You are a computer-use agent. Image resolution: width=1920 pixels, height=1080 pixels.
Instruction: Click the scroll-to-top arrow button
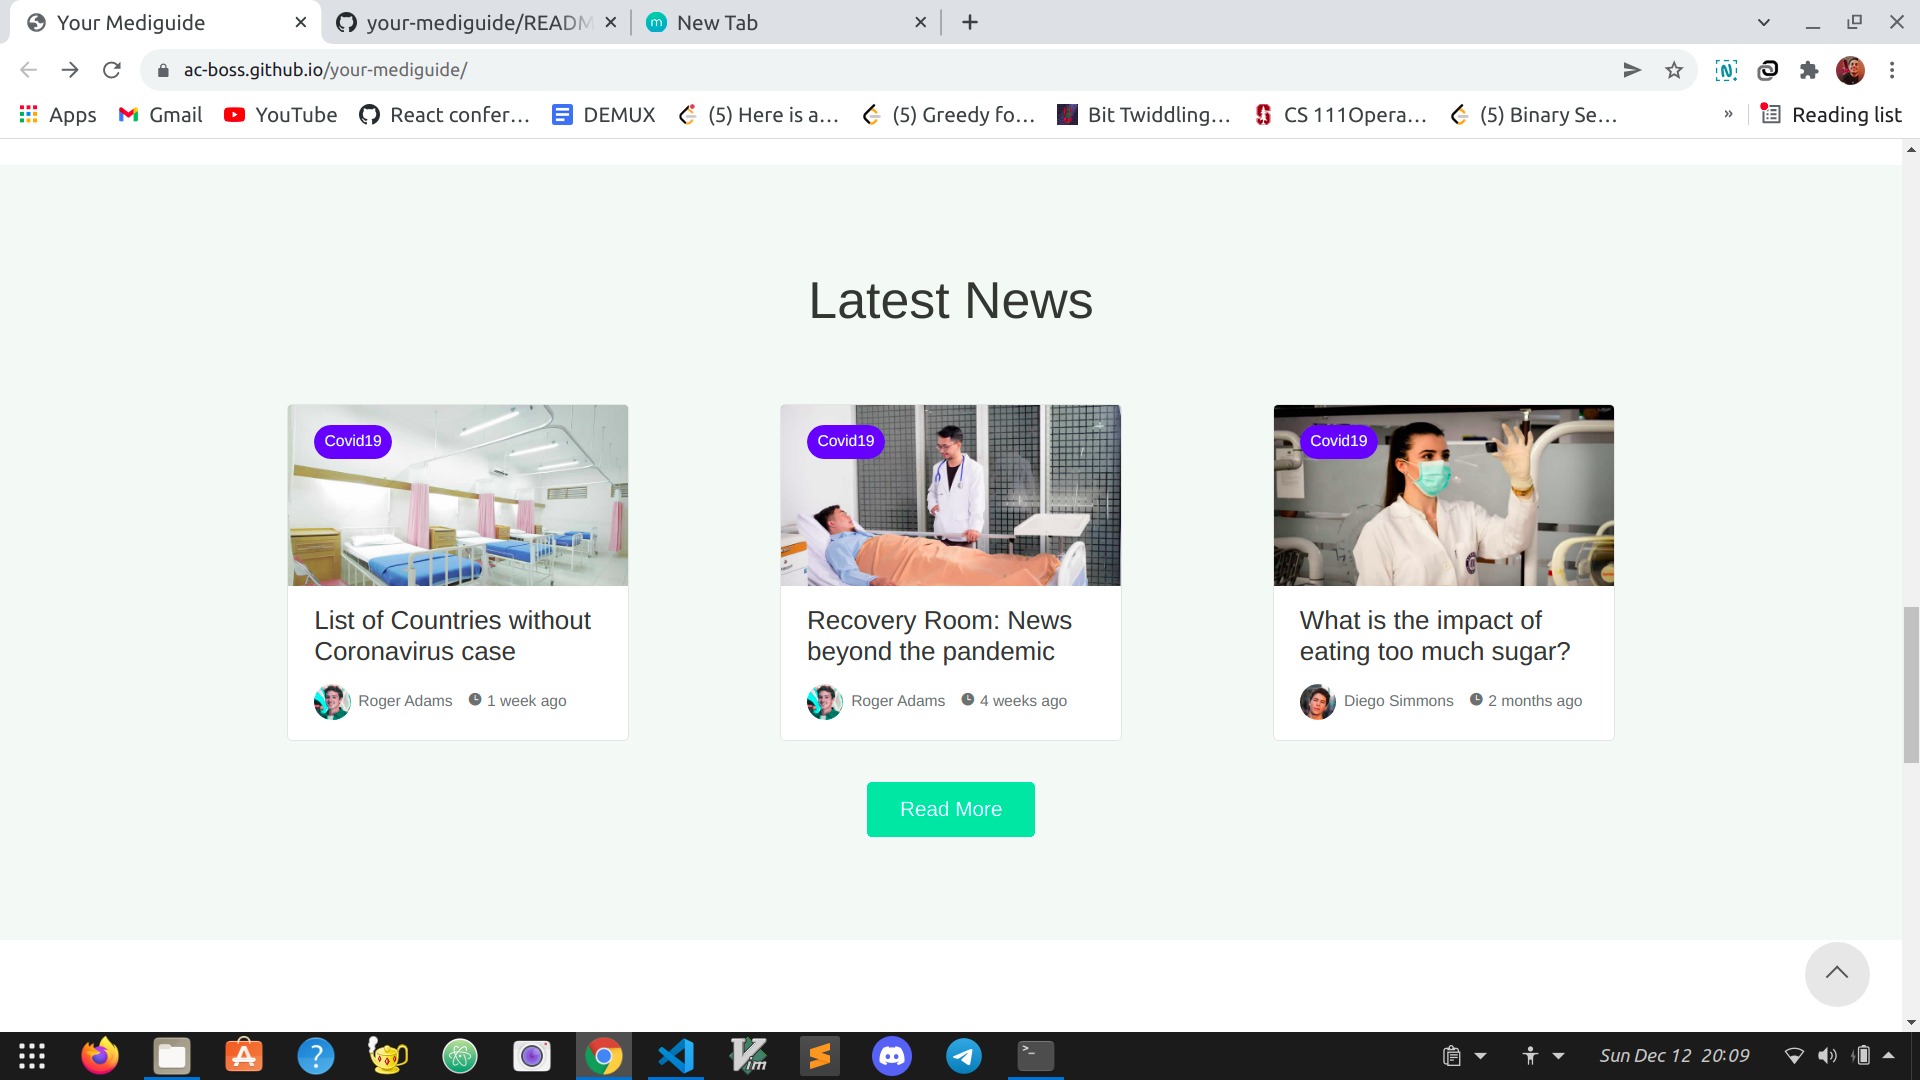click(x=1836, y=973)
